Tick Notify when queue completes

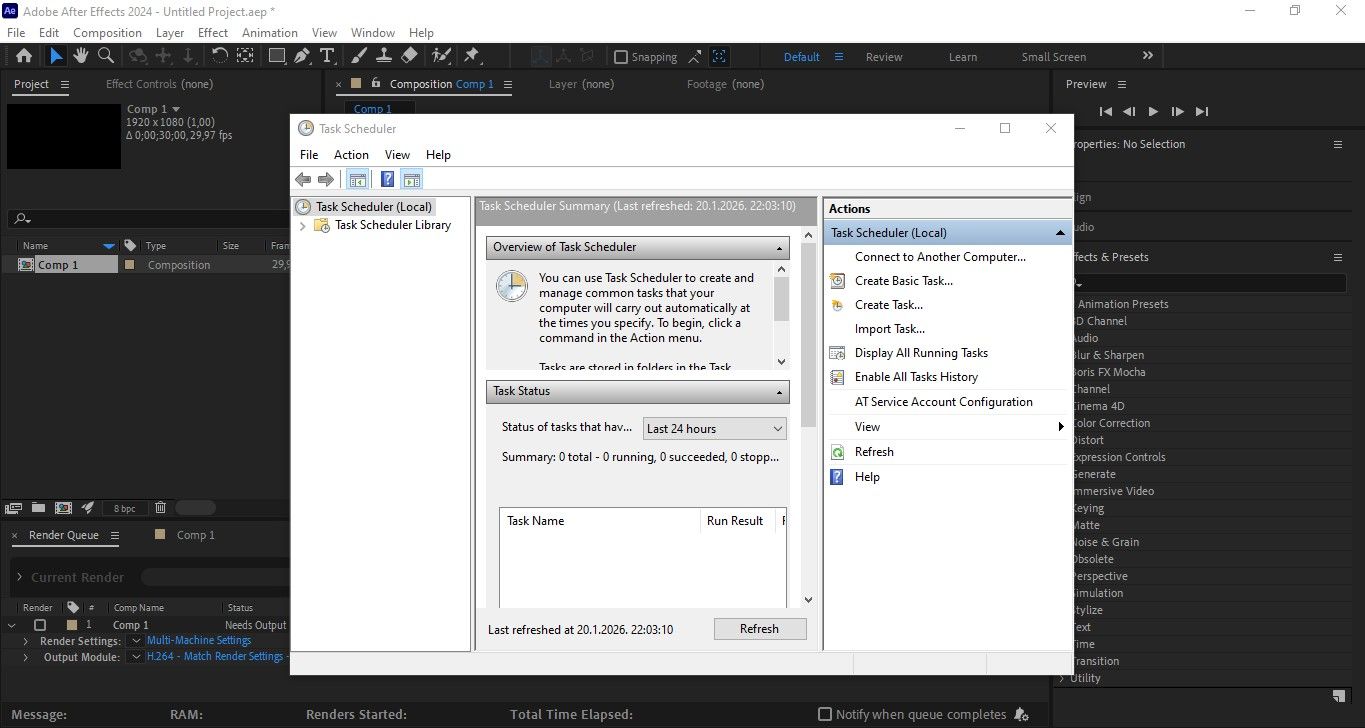825,714
